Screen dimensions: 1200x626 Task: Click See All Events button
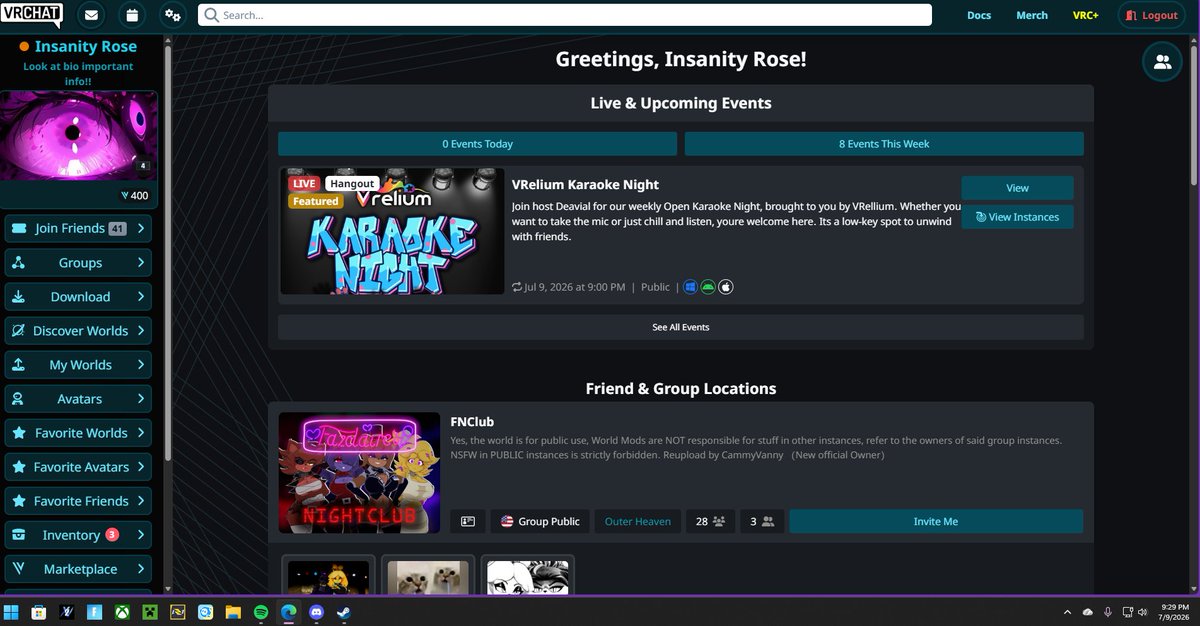(681, 327)
